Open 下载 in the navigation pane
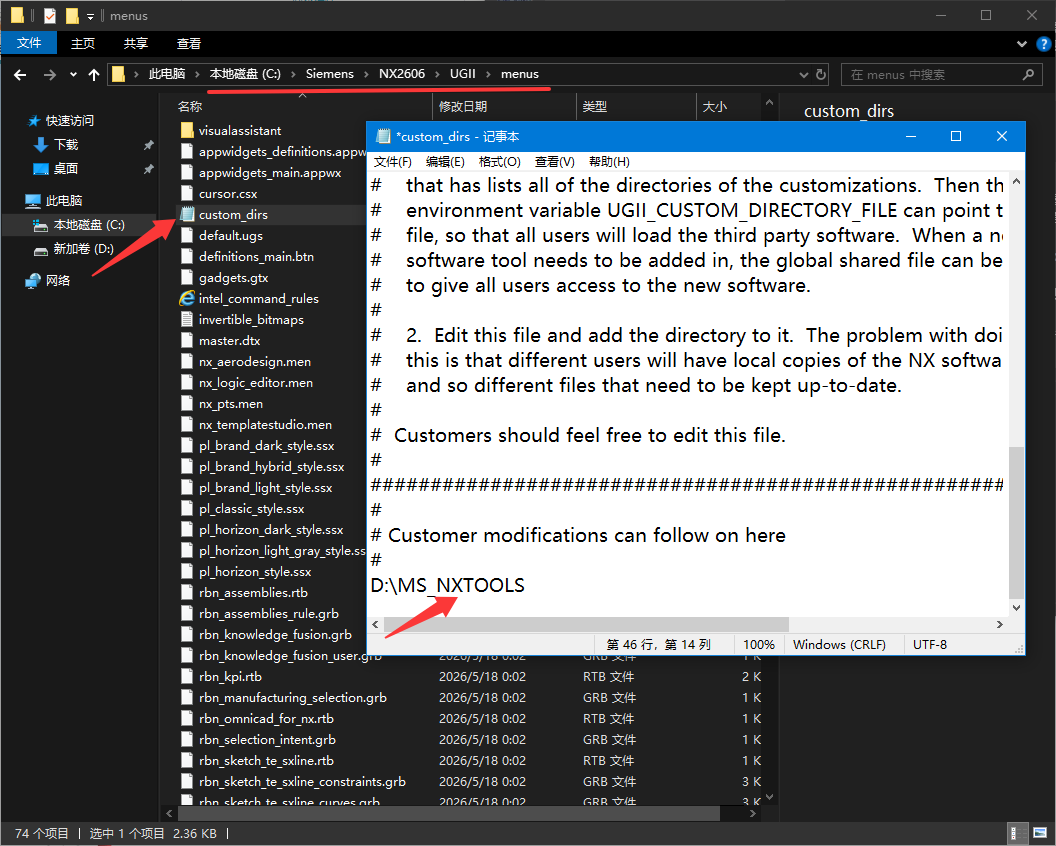This screenshot has height=846, width=1056. [x=65, y=144]
